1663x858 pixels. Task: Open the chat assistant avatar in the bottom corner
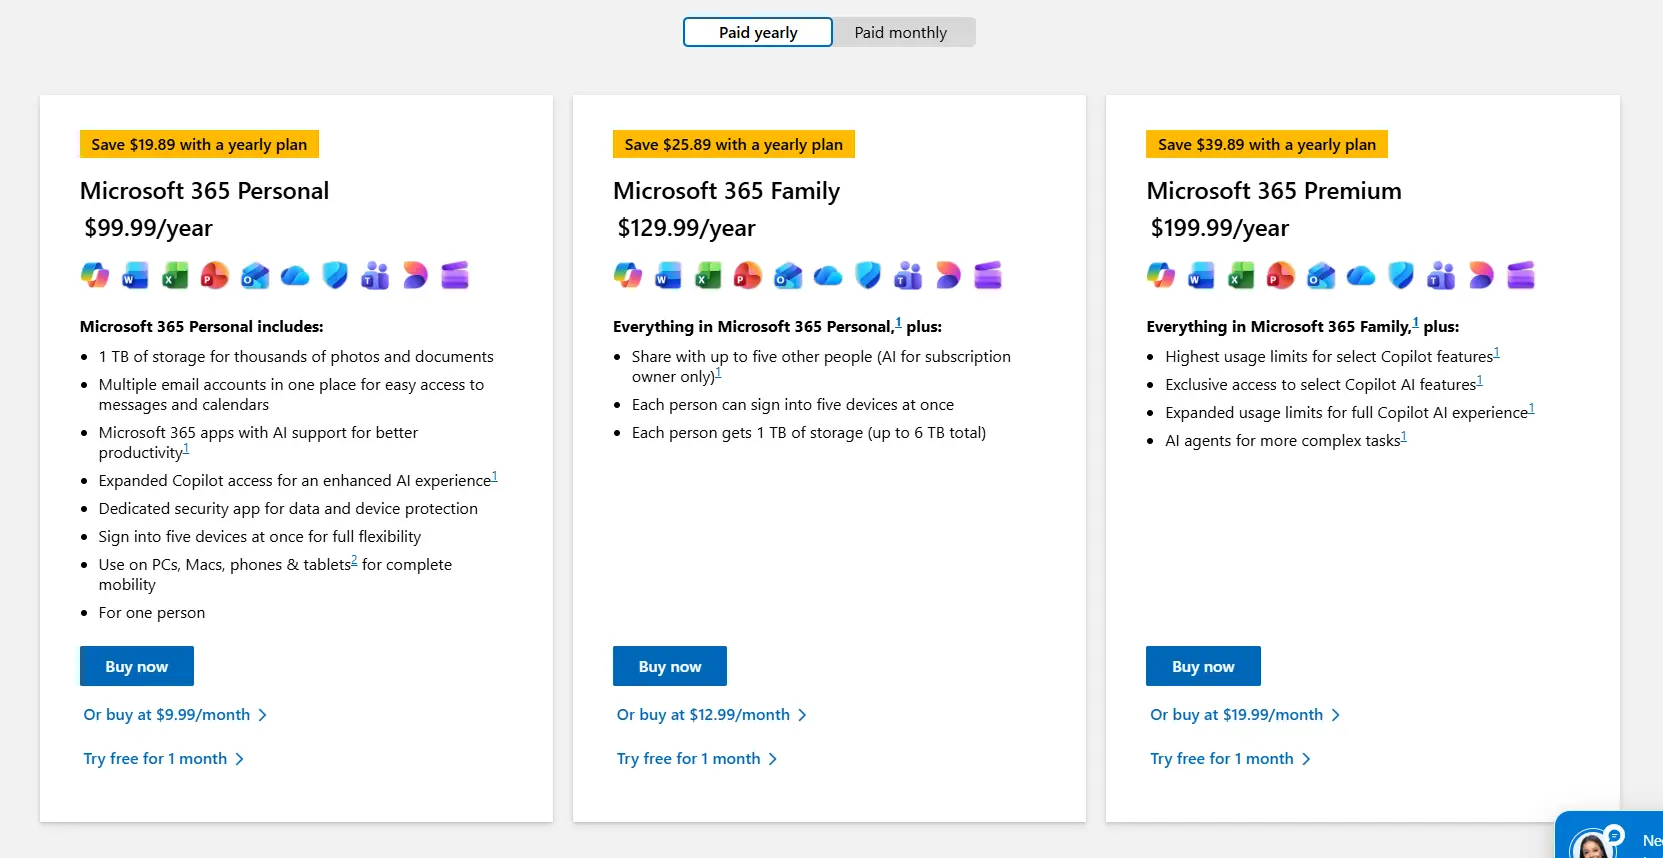click(x=1590, y=845)
